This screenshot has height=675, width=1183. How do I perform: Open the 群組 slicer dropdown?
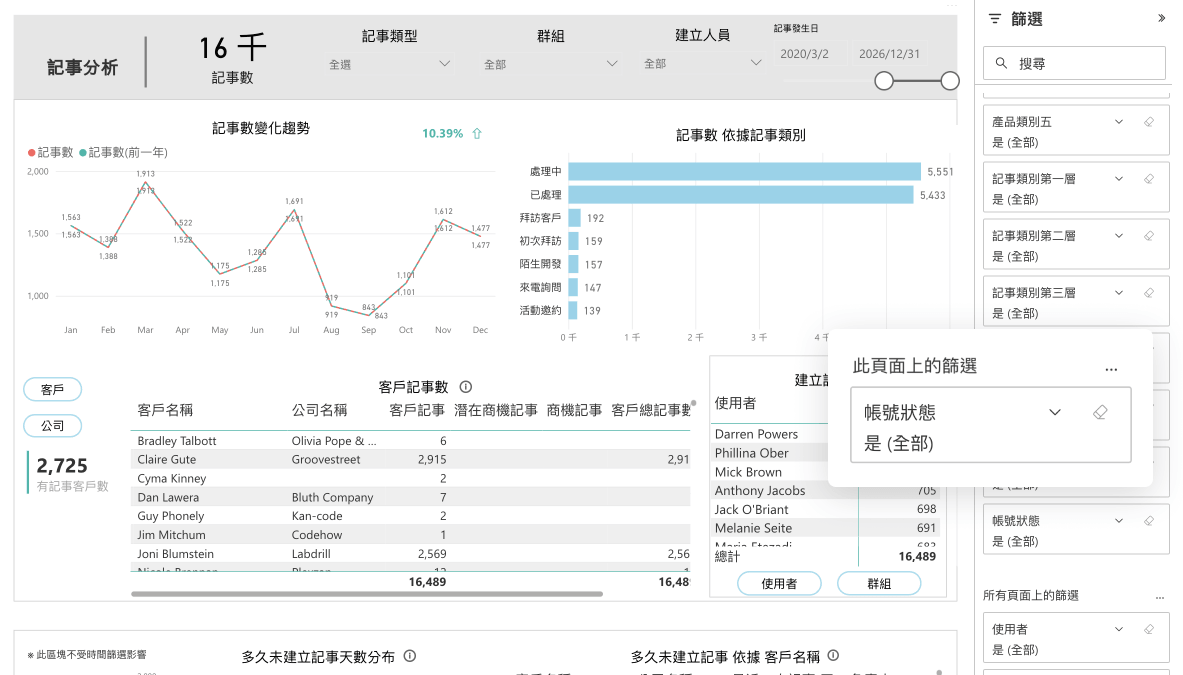pyautogui.click(x=550, y=64)
